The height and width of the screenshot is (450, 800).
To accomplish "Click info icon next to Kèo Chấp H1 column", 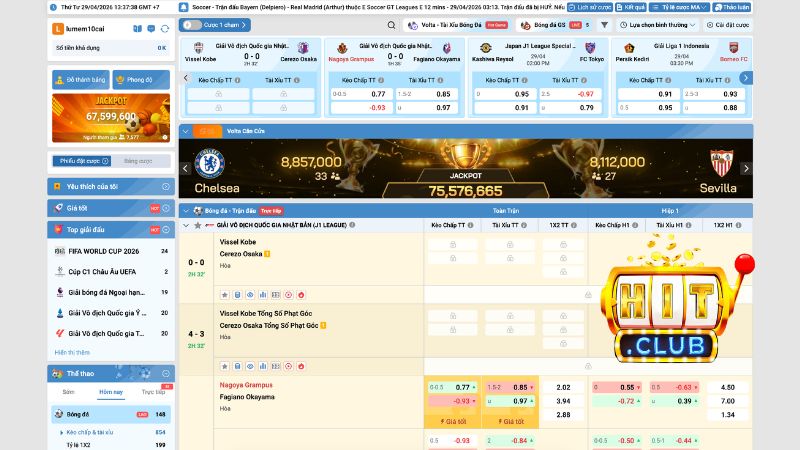I will [x=635, y=225].
